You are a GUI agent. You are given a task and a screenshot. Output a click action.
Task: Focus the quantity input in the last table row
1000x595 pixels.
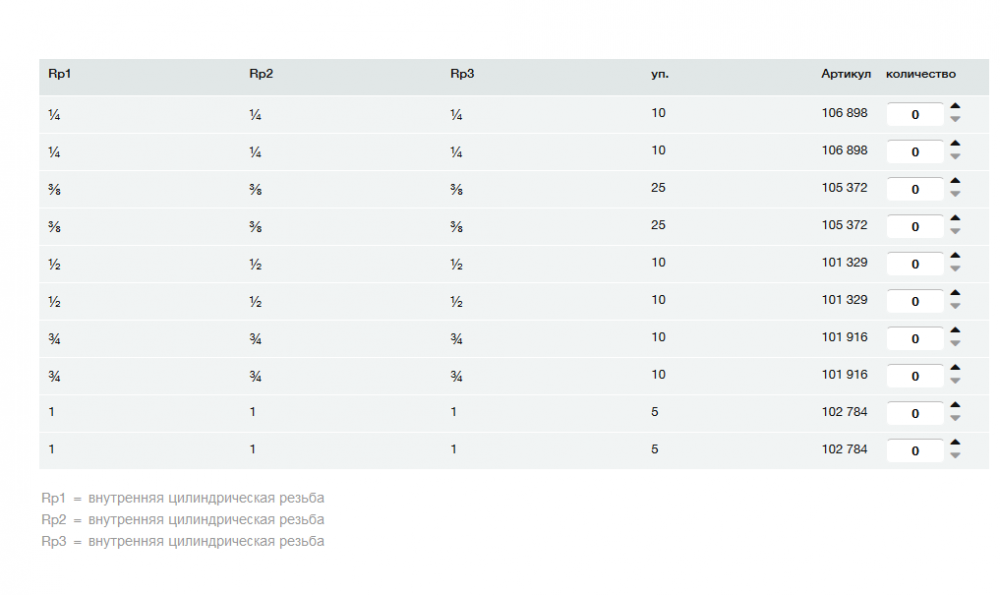click(915, 451)
